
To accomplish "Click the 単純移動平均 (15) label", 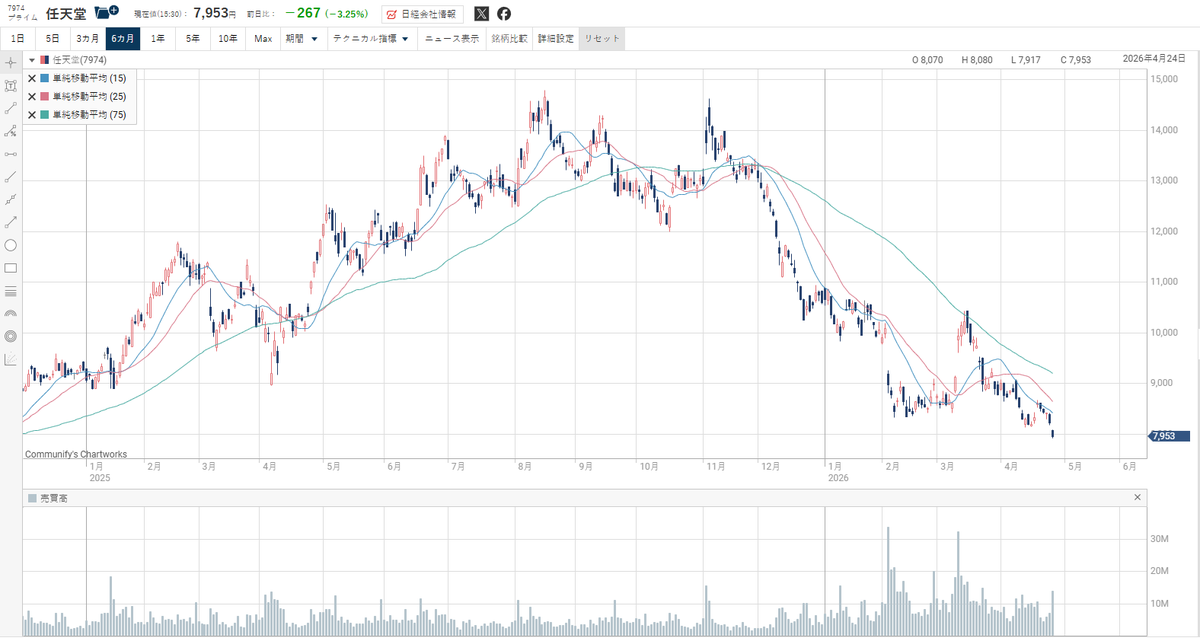I will (x=90, y=78).
